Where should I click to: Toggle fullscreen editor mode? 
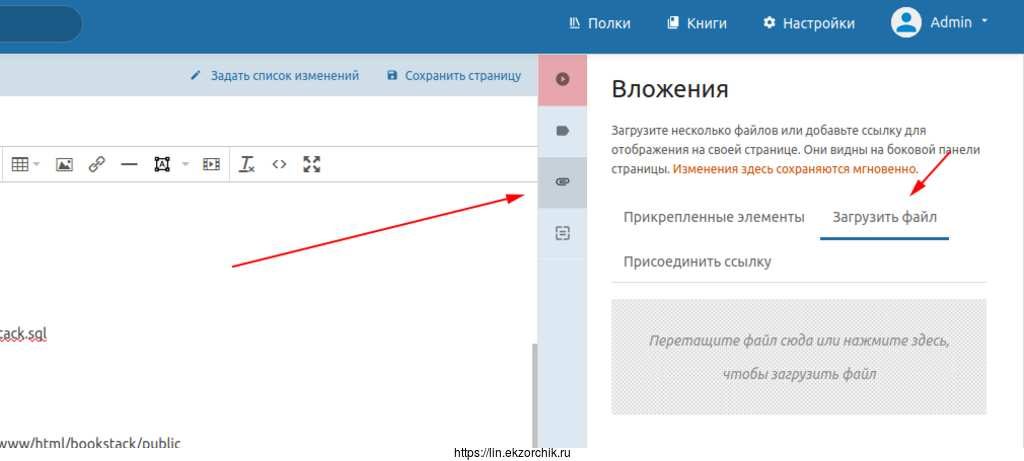coord(312,164)
